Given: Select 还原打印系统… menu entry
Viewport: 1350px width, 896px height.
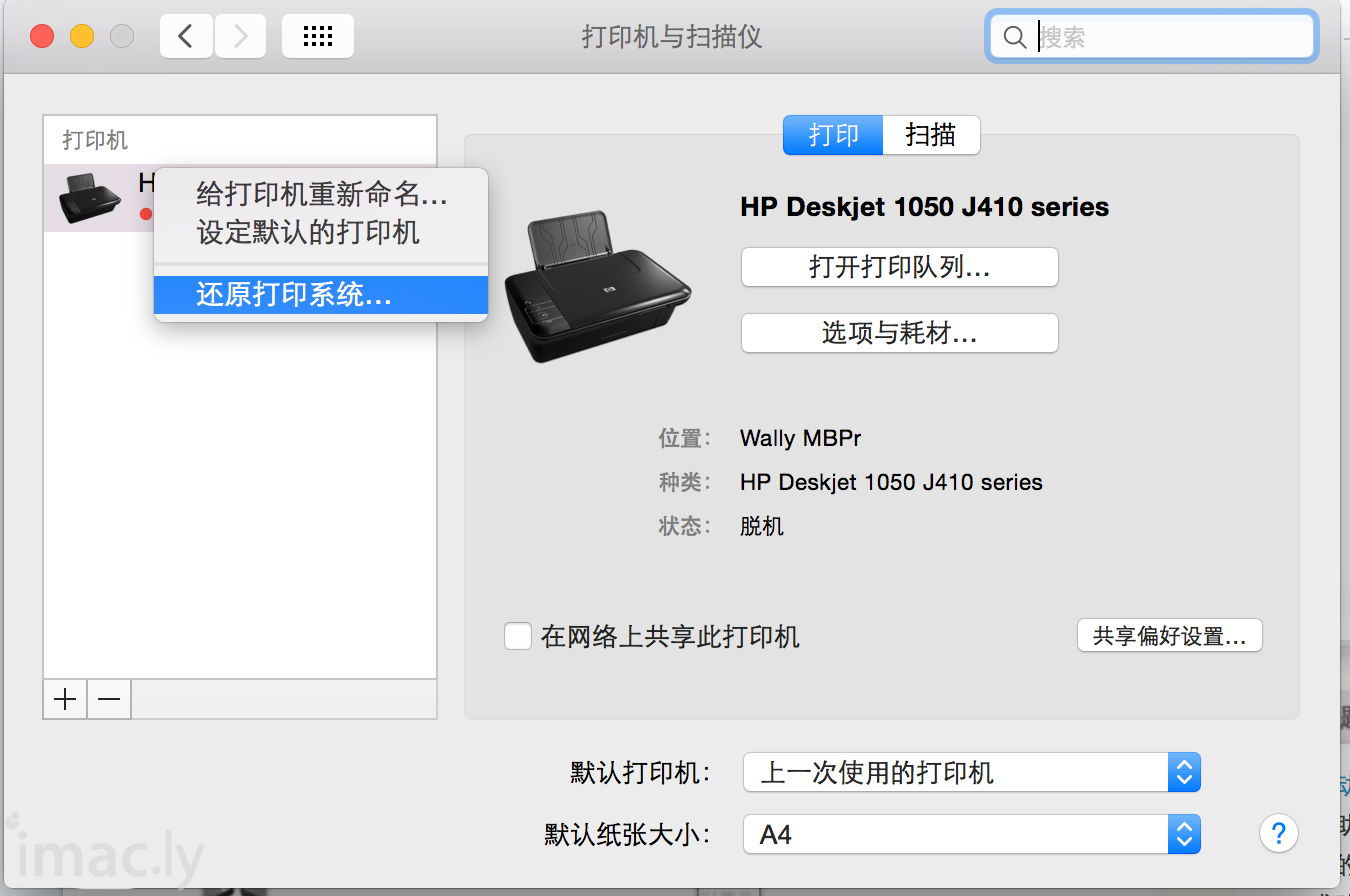Looking at the screenshot, I should coord(321,295).
